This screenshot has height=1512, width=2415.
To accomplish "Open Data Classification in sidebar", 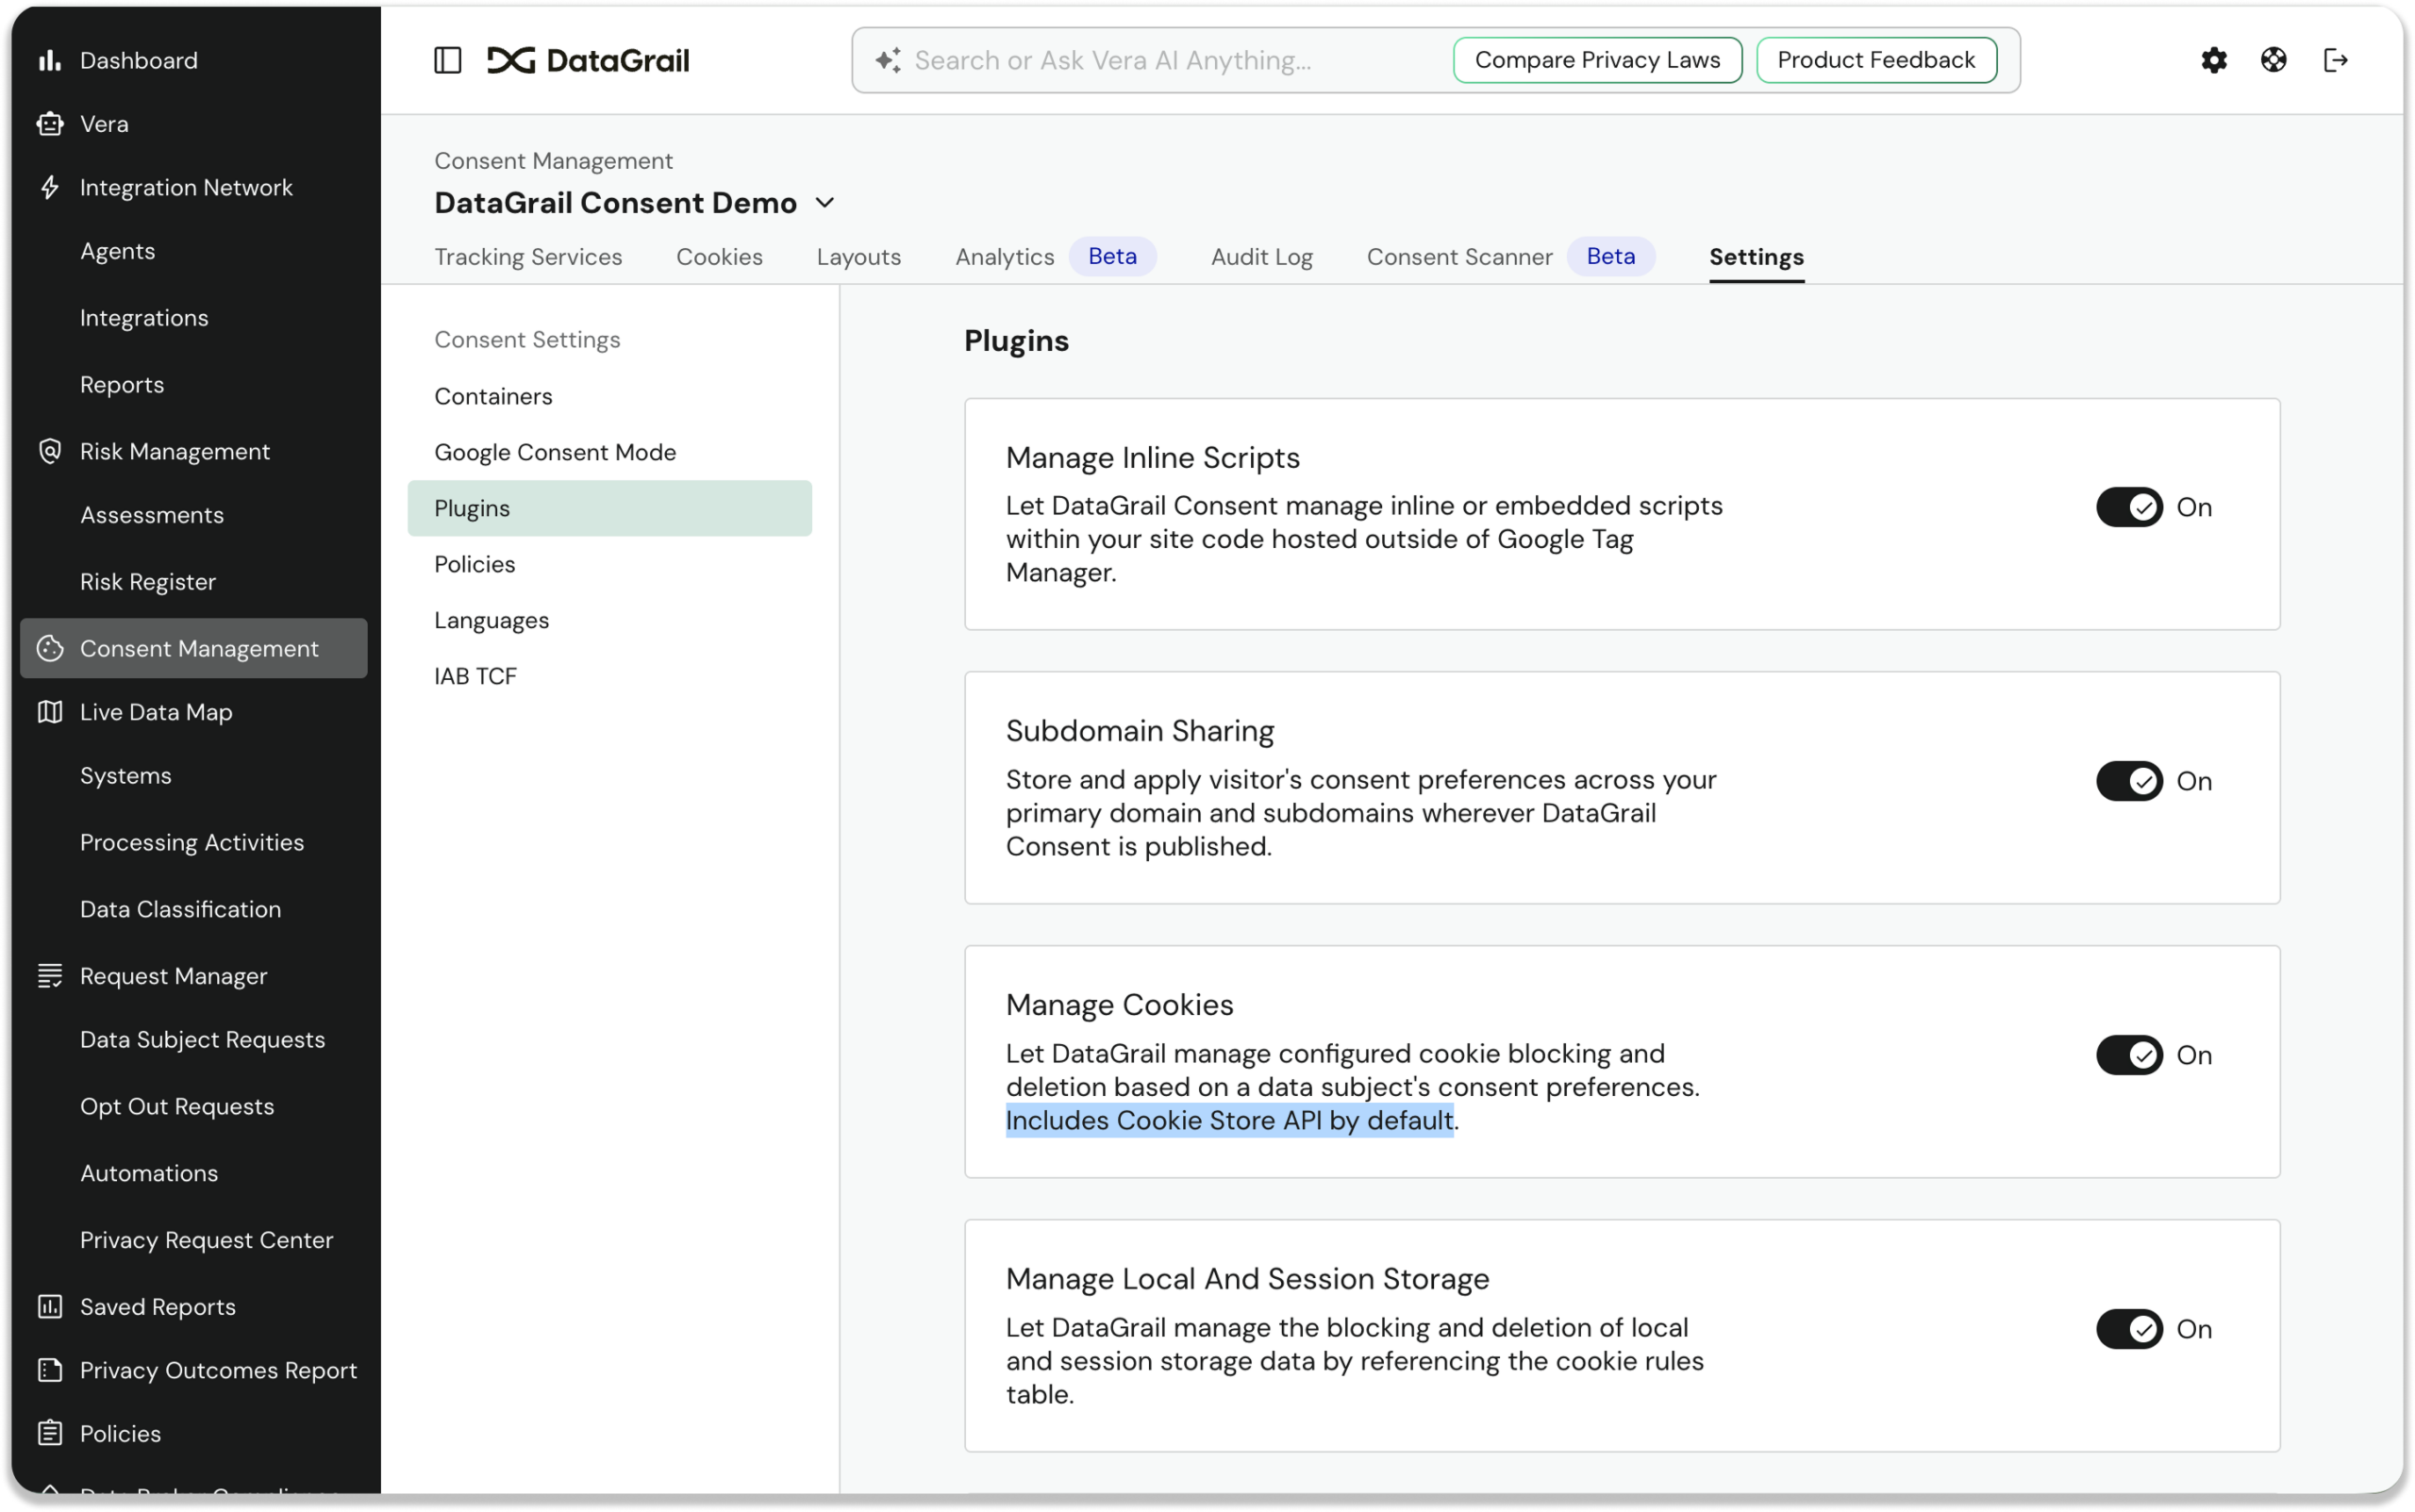I will (181, 910).
